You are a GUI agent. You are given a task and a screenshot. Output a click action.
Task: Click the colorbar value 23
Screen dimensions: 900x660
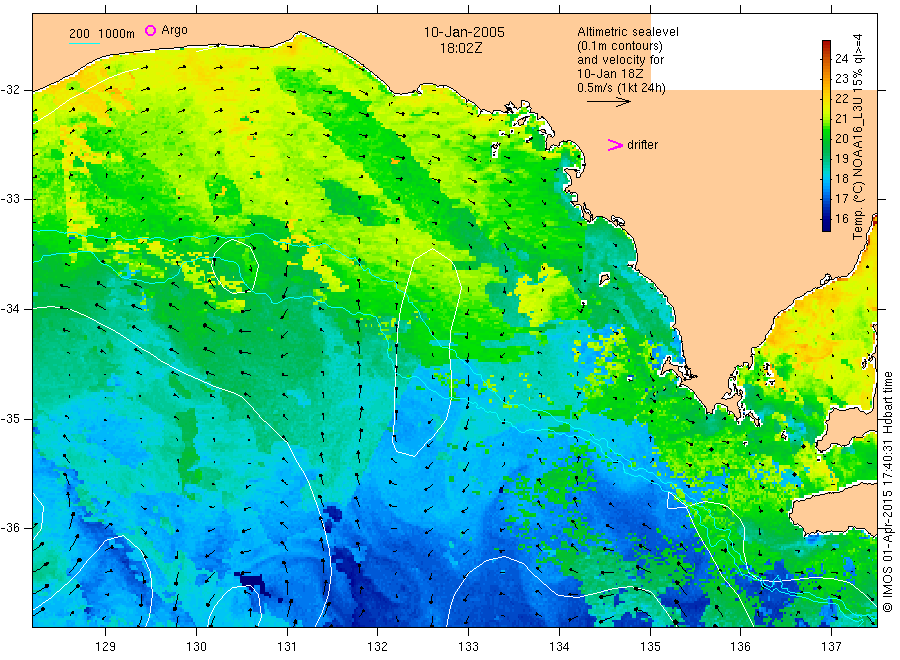(x=841, y=78)
